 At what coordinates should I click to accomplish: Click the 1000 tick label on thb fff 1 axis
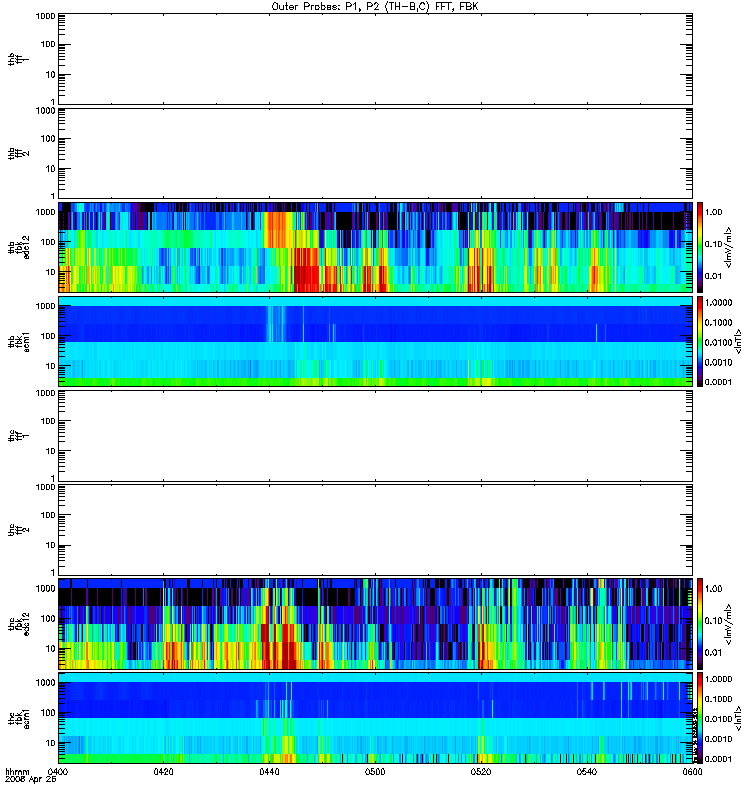(45, 16)
